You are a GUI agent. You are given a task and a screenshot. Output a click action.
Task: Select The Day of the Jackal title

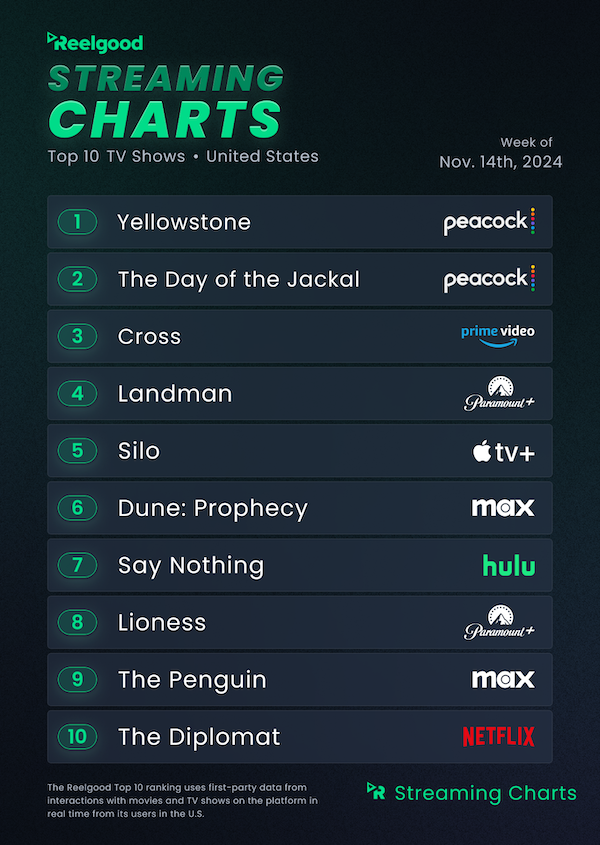click(x=238, y=279)
